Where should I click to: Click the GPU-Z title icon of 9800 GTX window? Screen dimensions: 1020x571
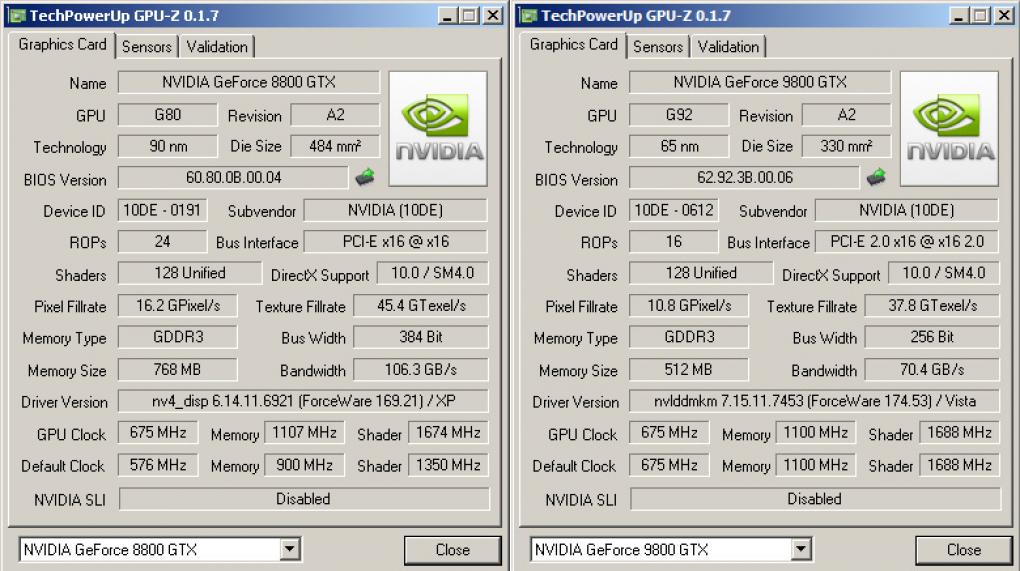click(529, 15)
